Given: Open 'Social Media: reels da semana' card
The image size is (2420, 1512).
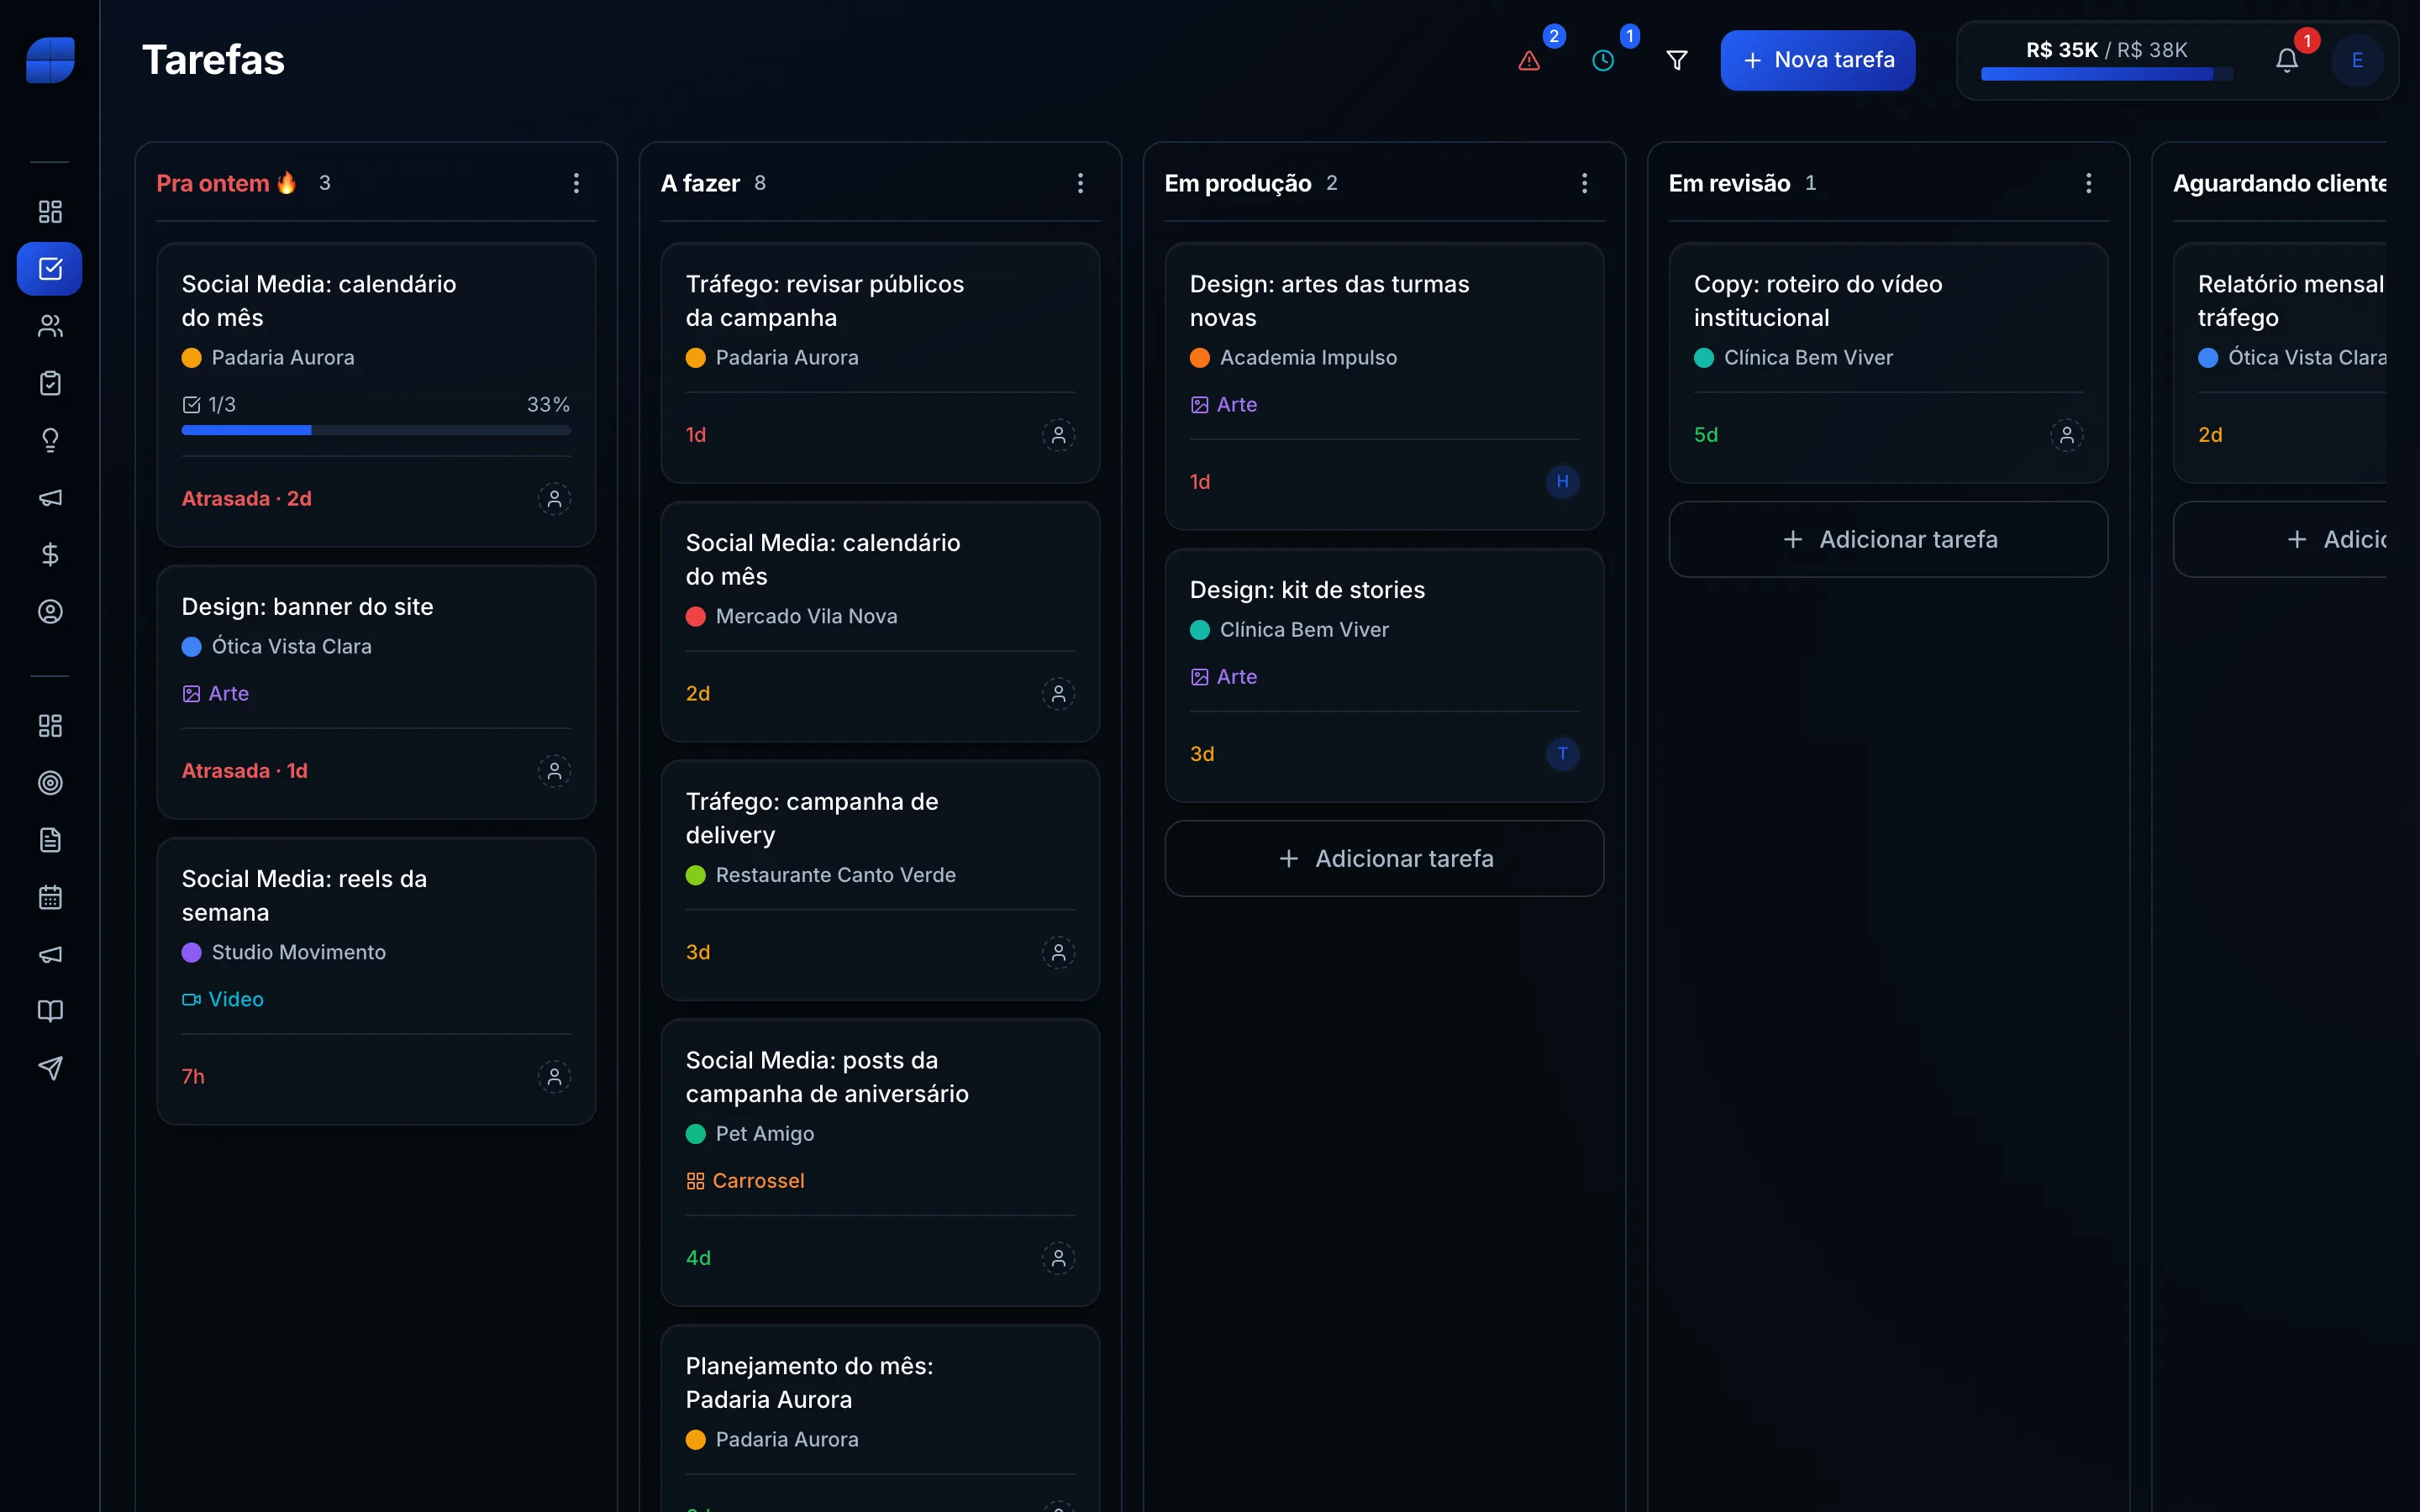Looking at the screenshot, I should pyautogui.click(x=376, y=982).
